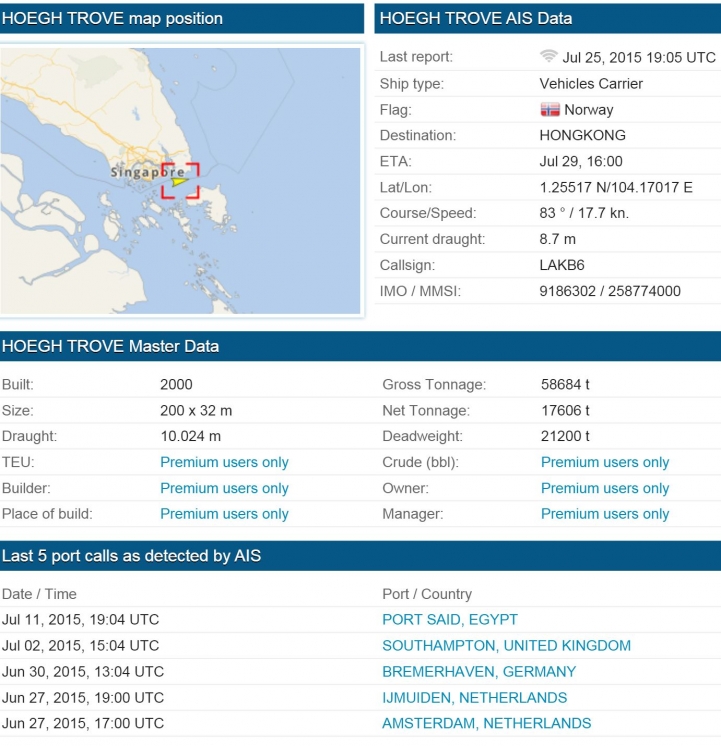Select ship type value Vehicles Carrier
Screen dimensions: 721x746
click(591, 84)
